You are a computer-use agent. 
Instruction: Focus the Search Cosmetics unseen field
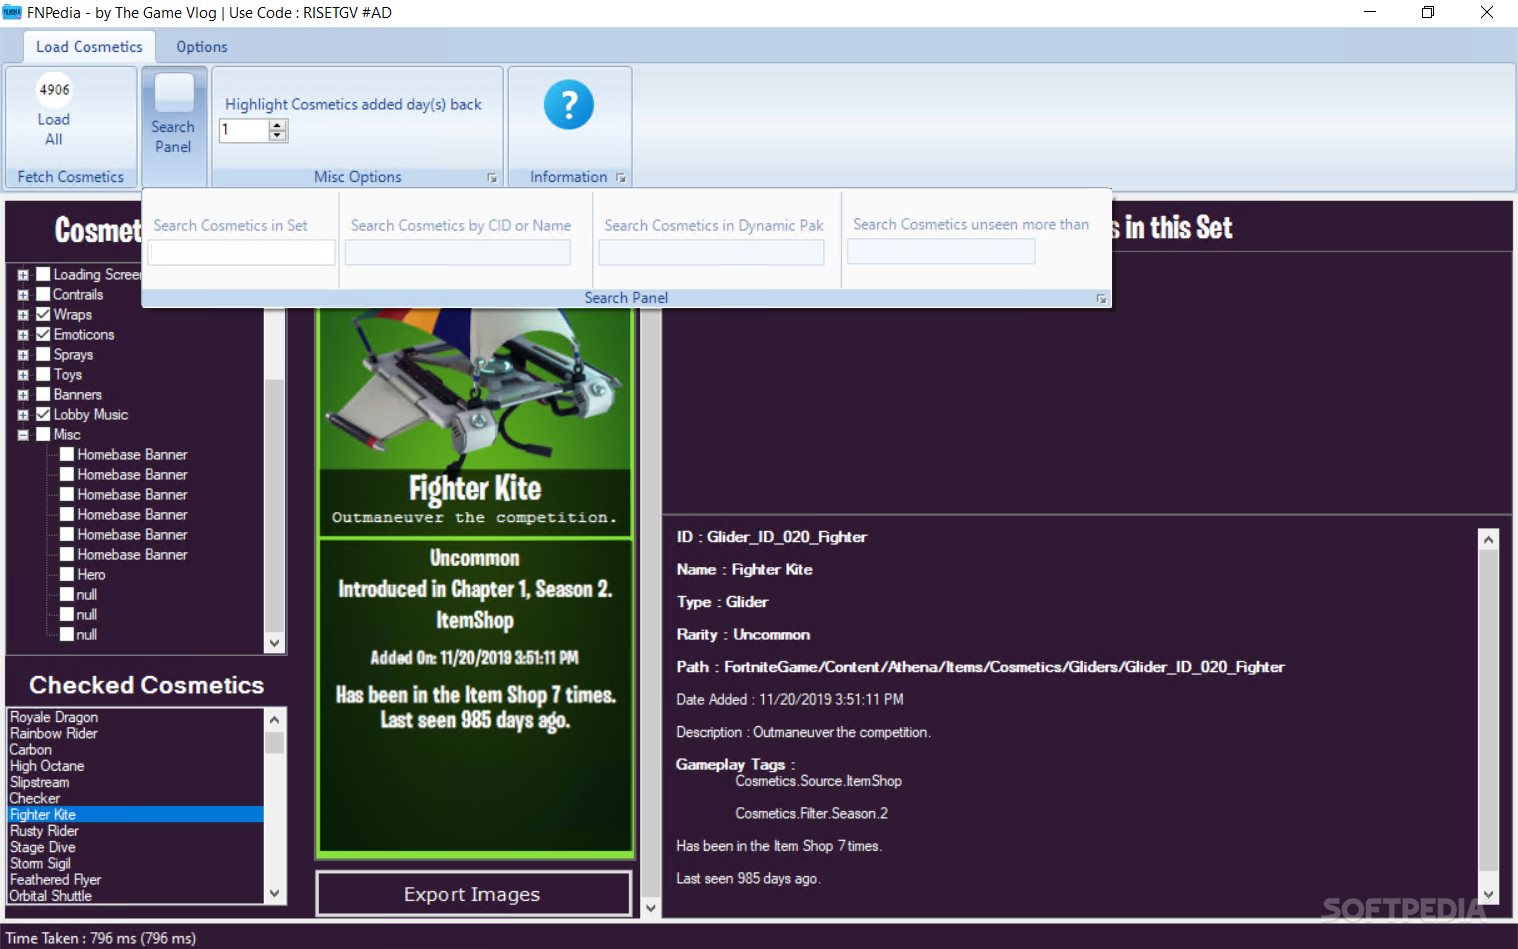pos(941,252)
